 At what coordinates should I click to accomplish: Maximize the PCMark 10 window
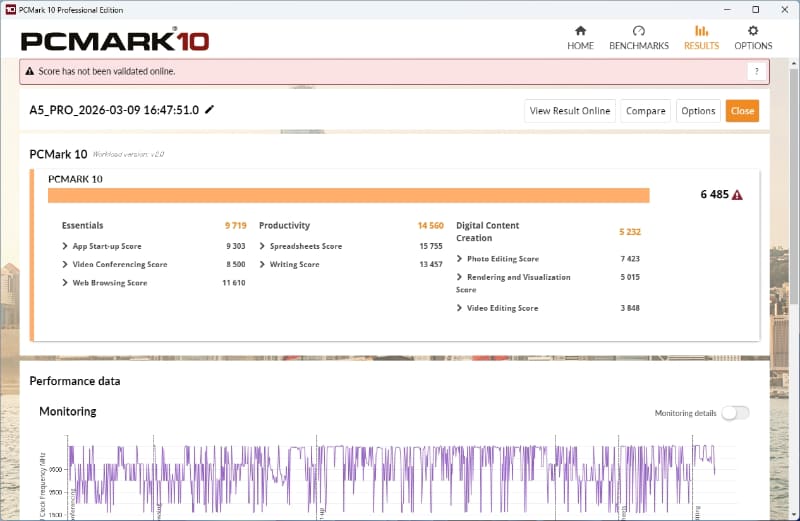point(756,10)
